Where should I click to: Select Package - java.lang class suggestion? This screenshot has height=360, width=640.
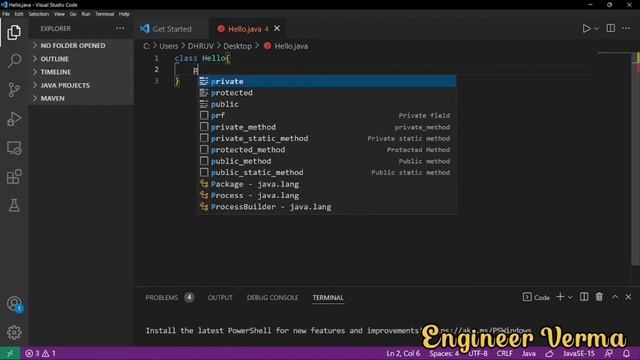[x=327, y=184]
